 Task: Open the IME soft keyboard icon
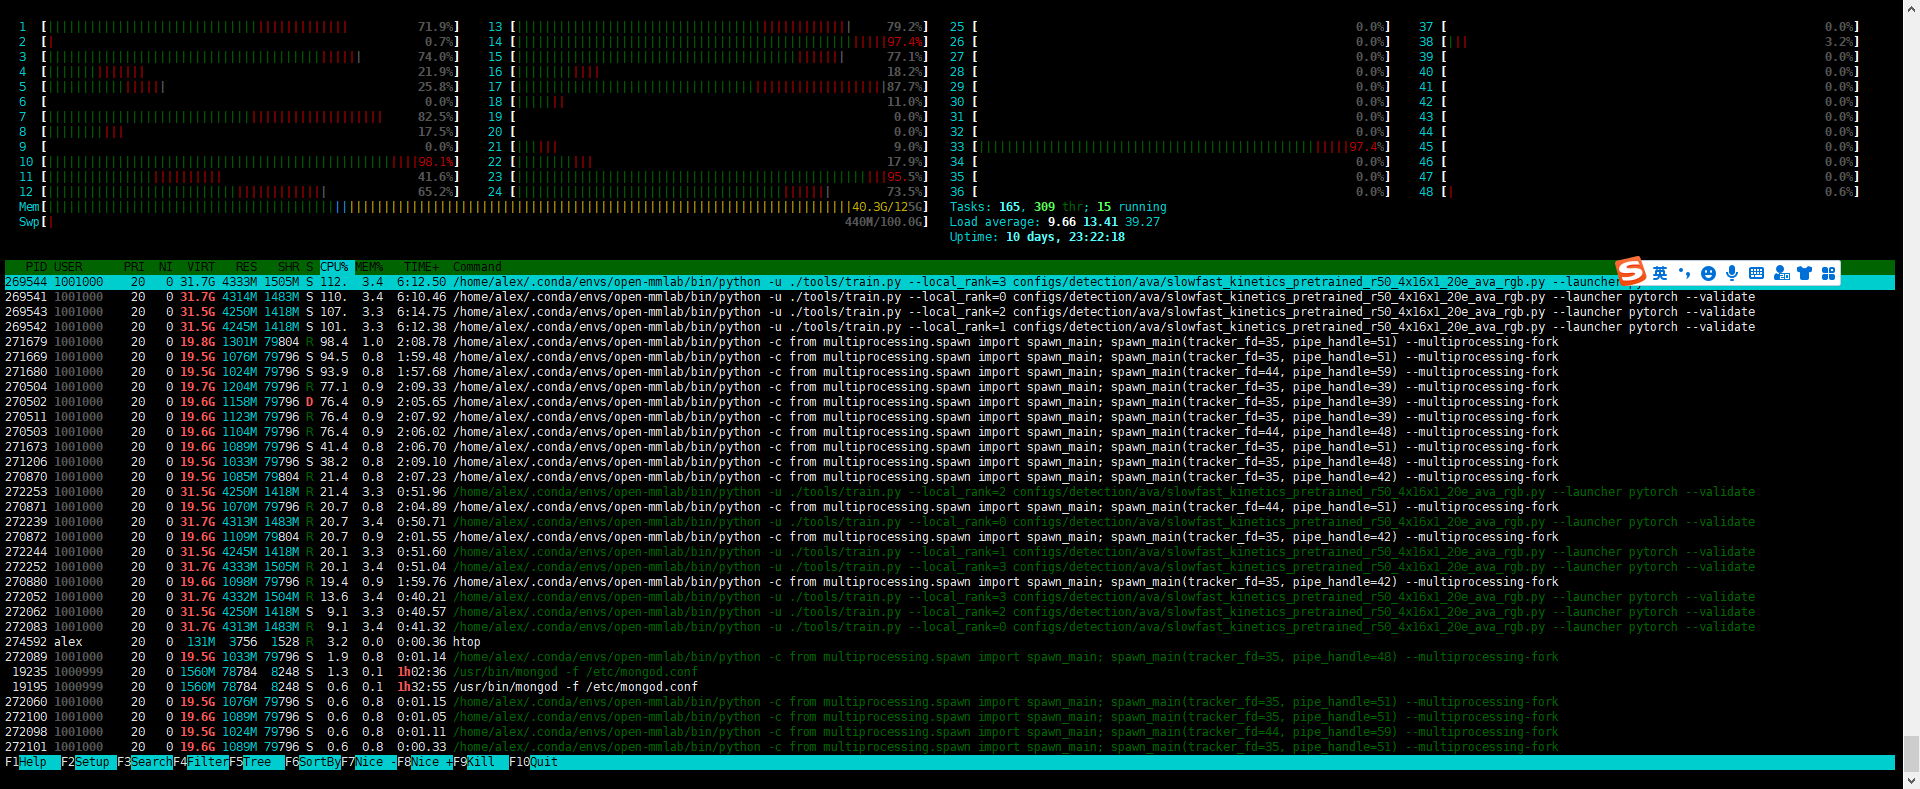point(1756,273)
